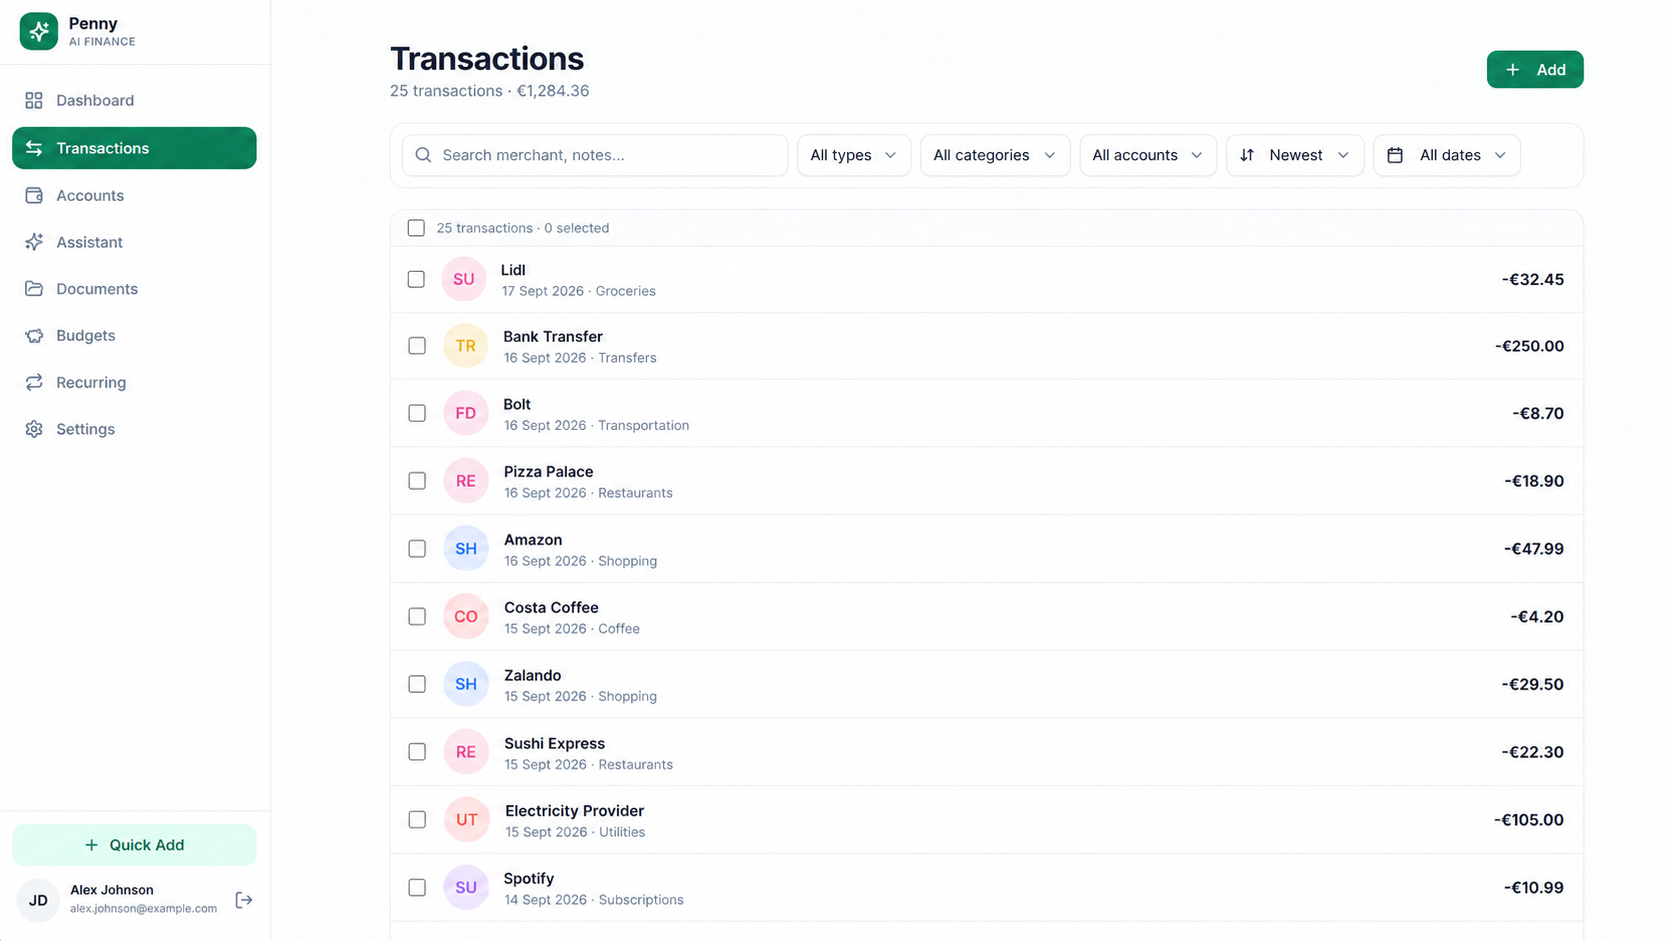Tick the select-all transactions checkbox
The image size is (1672, 941).
point(416,228)
